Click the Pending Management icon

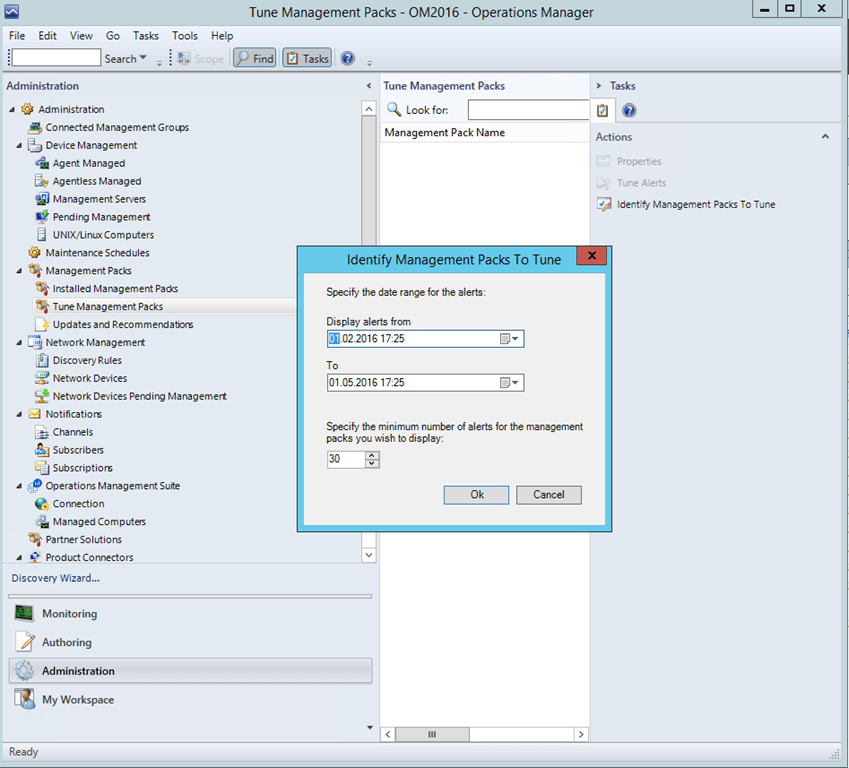(x=42, y=217)
